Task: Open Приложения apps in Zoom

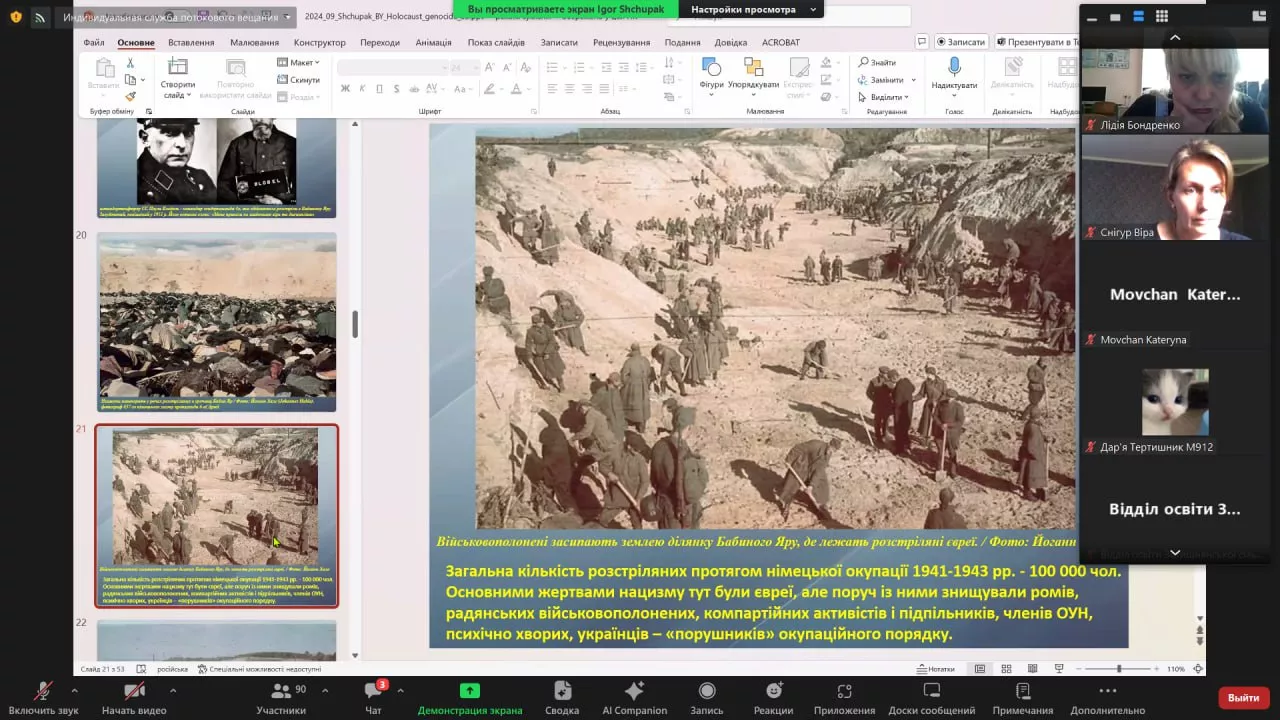Action: (x=844, y=698)
